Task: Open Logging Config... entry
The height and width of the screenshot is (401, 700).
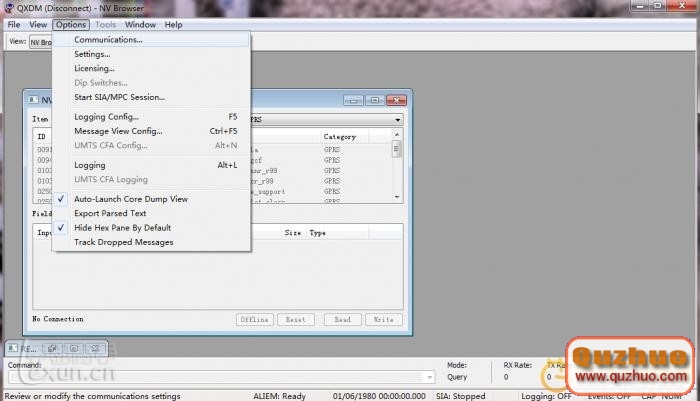Action: [152, 117]
